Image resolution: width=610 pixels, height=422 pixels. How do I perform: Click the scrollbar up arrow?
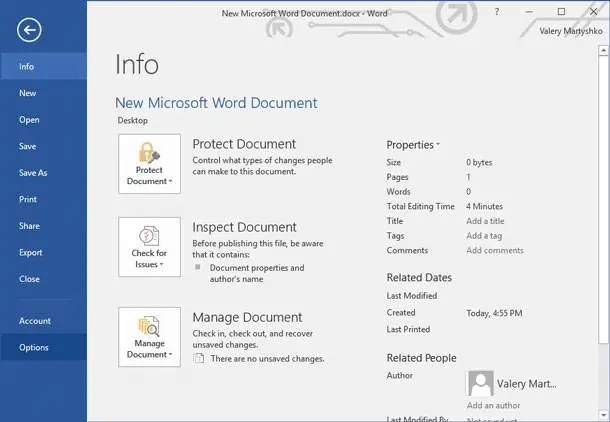pos(603,51)
